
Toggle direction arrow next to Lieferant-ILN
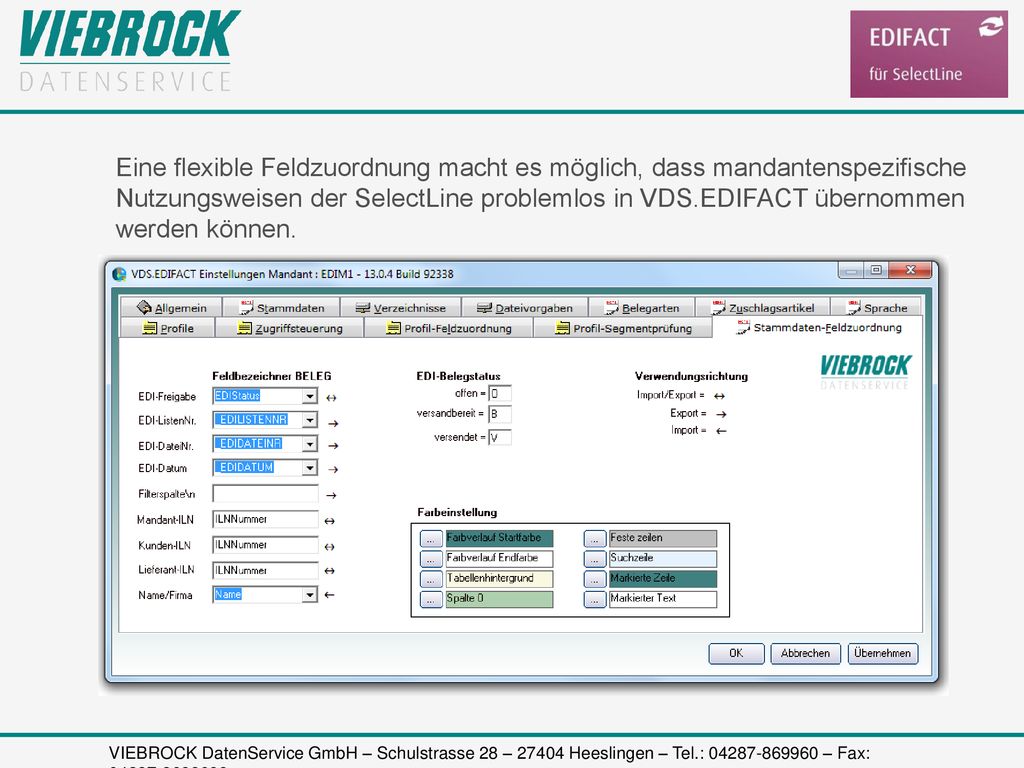[x=330, y=571]
